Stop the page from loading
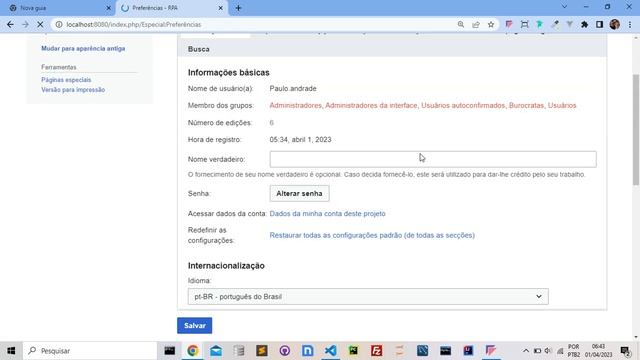Viewport: 640px width, 360px height. click(40, 24)
